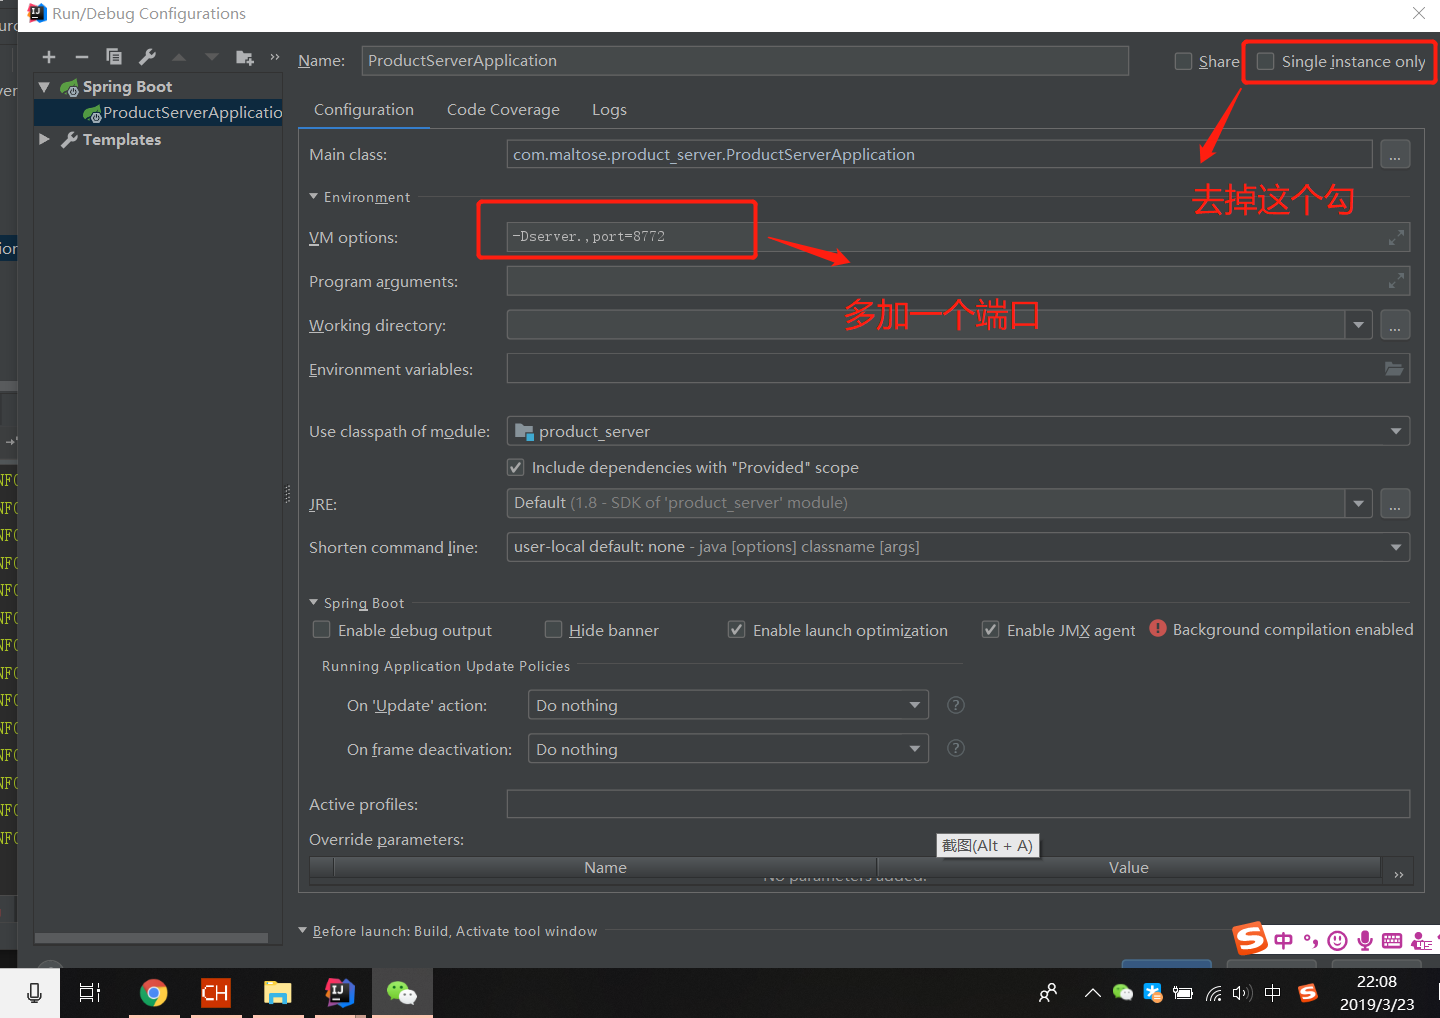Viewport: 1440px width, 1018px height.
Task: Browse JRE with ellipsis button
Action: tap(1395, 503)
